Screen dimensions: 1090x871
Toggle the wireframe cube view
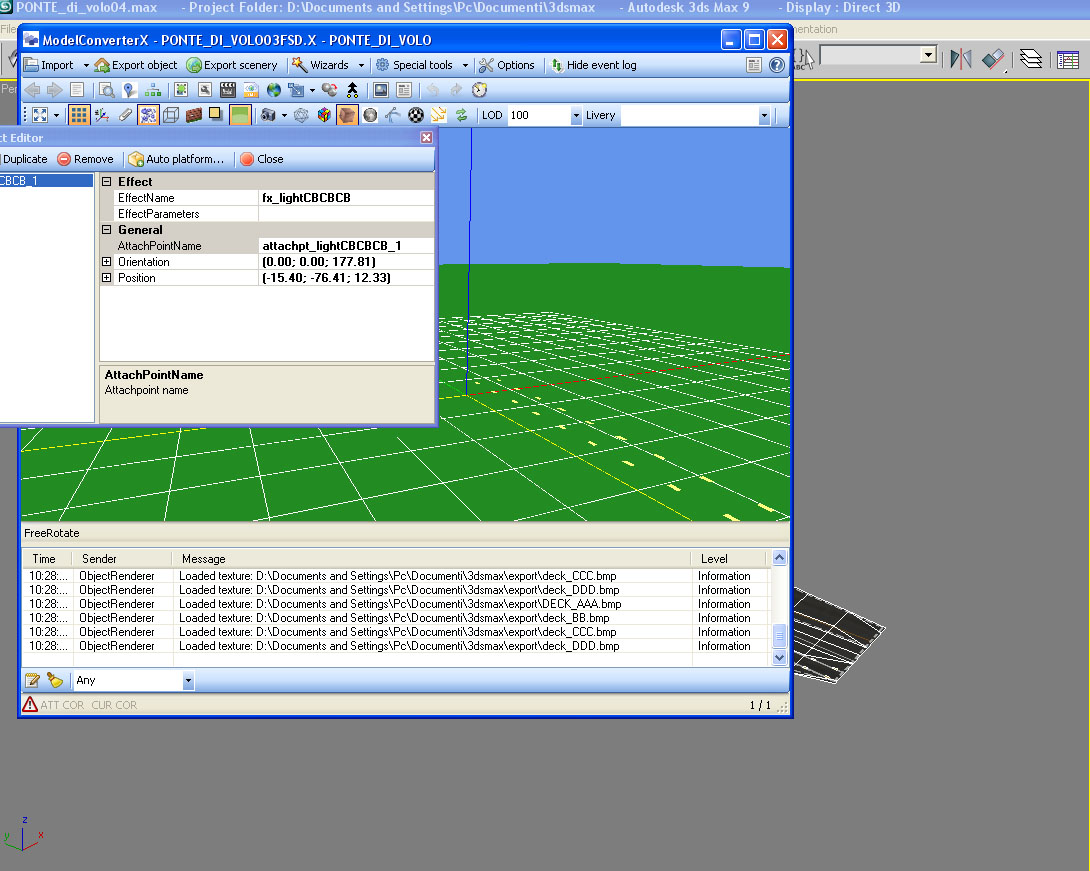[171, 115]
